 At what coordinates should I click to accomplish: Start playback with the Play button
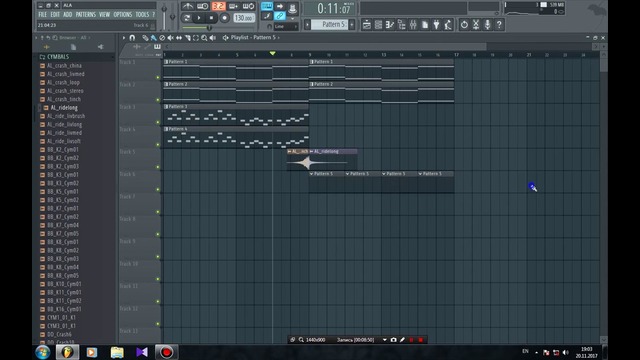(199, 18)
